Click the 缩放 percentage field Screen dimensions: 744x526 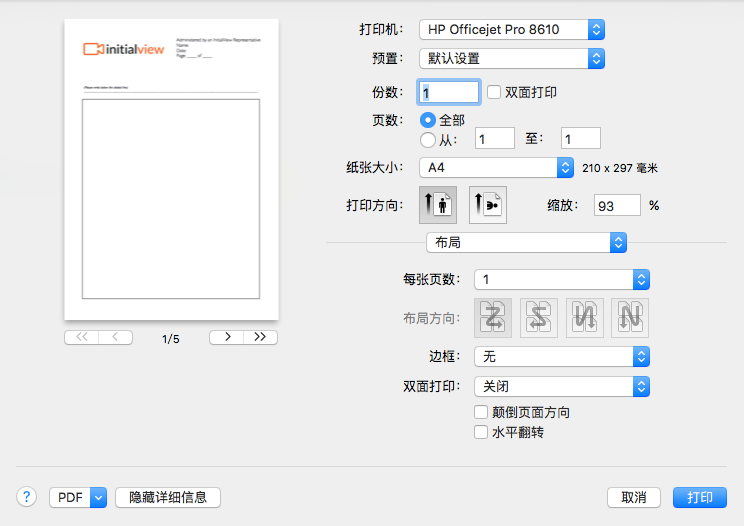click(x=617, y=205)
